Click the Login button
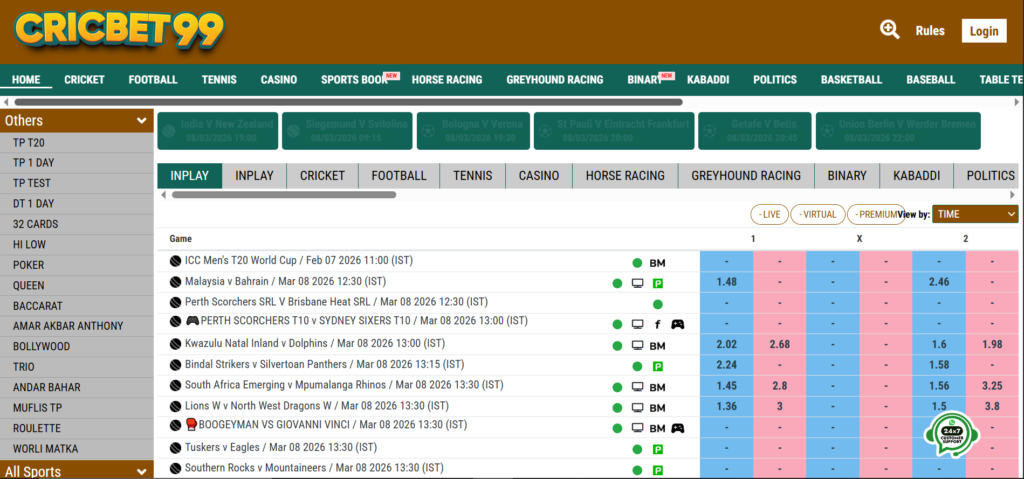 pos(984,31)
